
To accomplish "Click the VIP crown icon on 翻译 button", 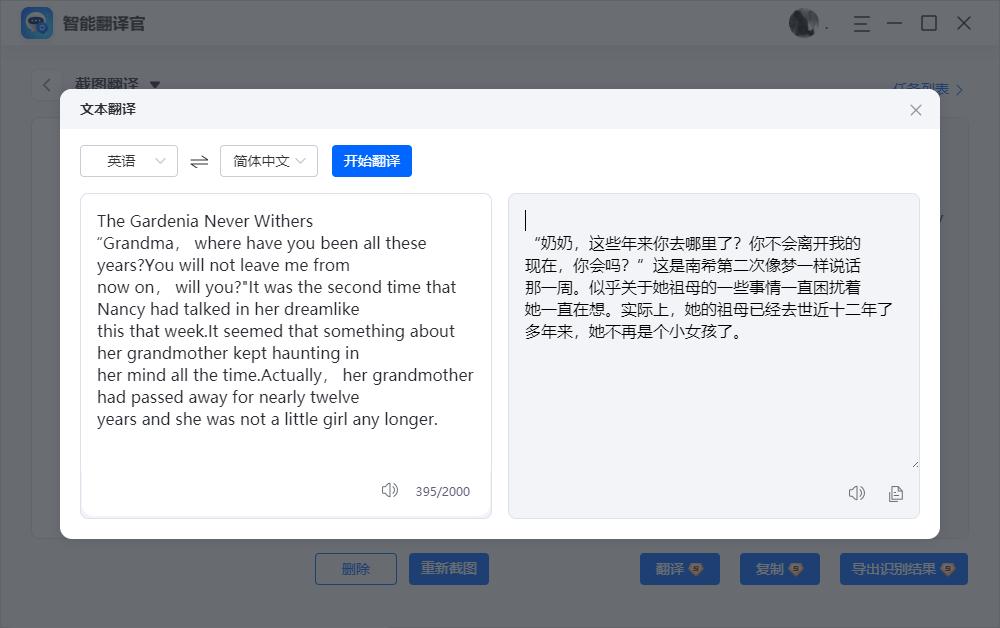I will pyautogui.click(x=697, y=568).
